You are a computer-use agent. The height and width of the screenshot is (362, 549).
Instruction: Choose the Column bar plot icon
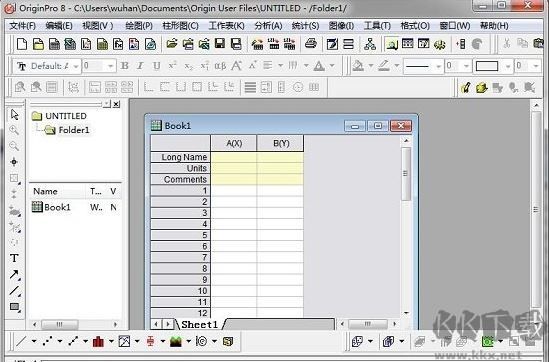tap(98, 341)
